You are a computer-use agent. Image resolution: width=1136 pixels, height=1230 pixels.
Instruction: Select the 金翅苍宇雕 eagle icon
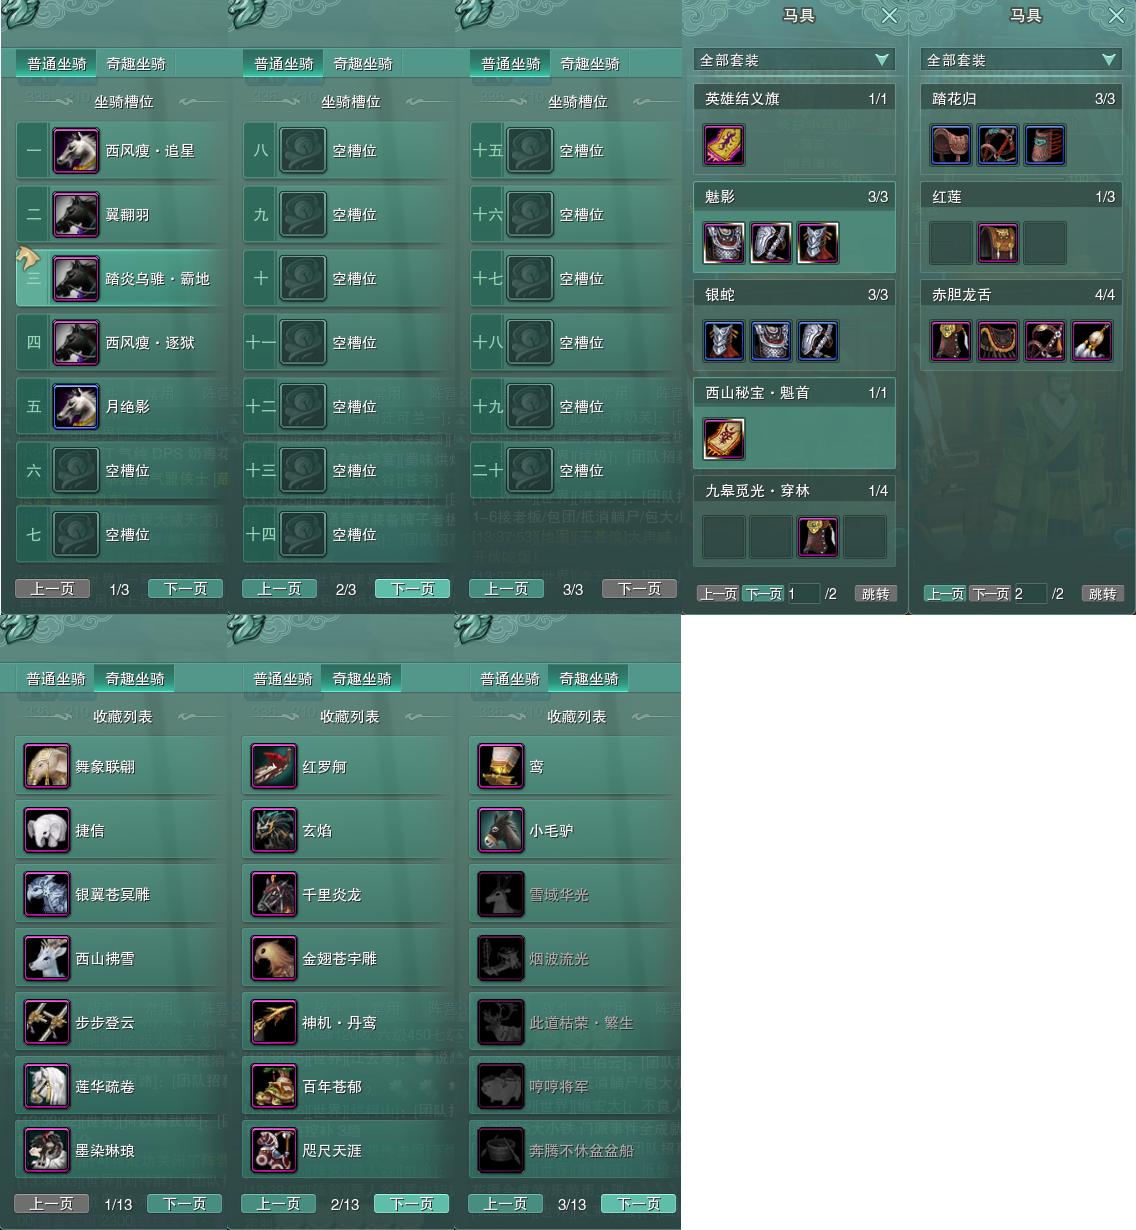coord(274,959)
